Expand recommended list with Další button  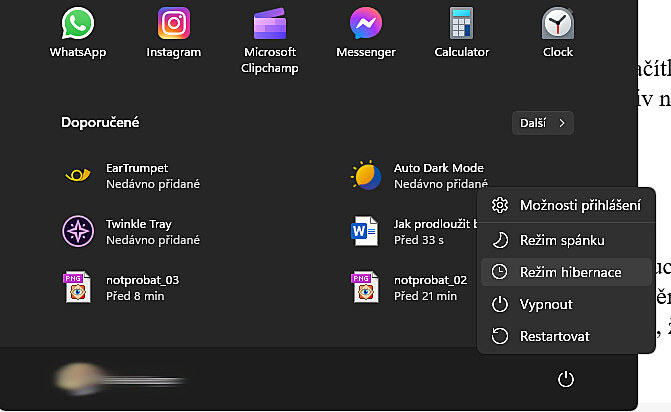coord(542,123)
